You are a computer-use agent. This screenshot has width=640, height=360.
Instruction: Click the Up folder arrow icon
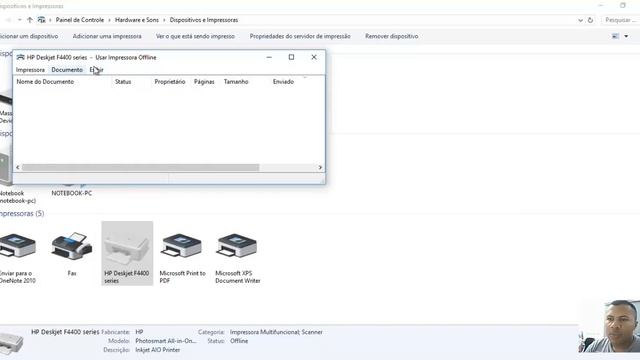[29, 20]
